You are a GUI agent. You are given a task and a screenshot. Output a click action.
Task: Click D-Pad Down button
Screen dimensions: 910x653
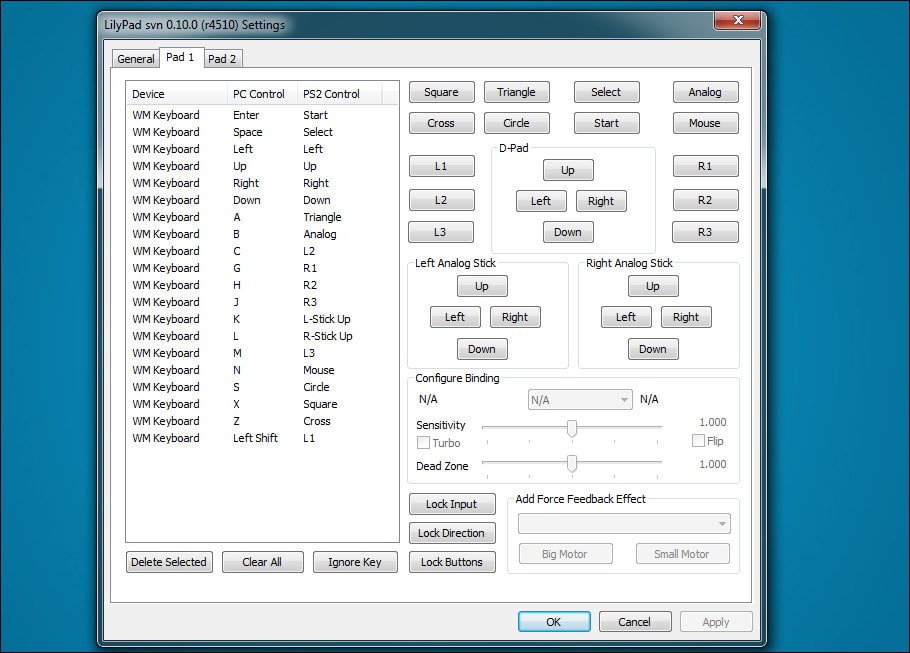click(568, 232)
